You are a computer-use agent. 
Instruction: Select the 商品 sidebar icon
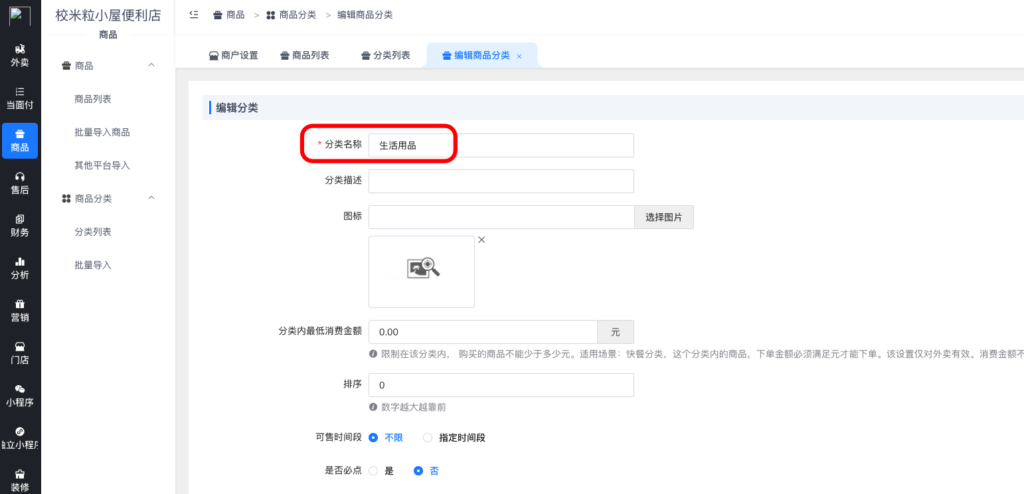click(20, 140)
